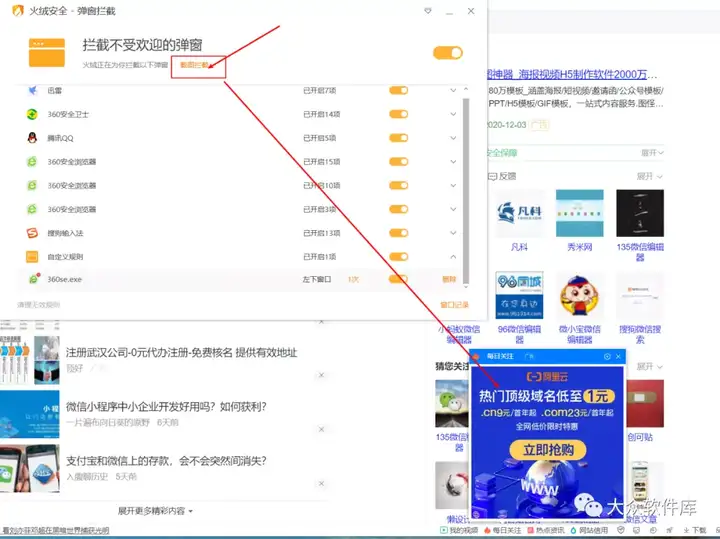Image resolution: width=720 pixels, height=539 pixels.
Task: Click the 截图拦截 link
Action: (195, 65)
